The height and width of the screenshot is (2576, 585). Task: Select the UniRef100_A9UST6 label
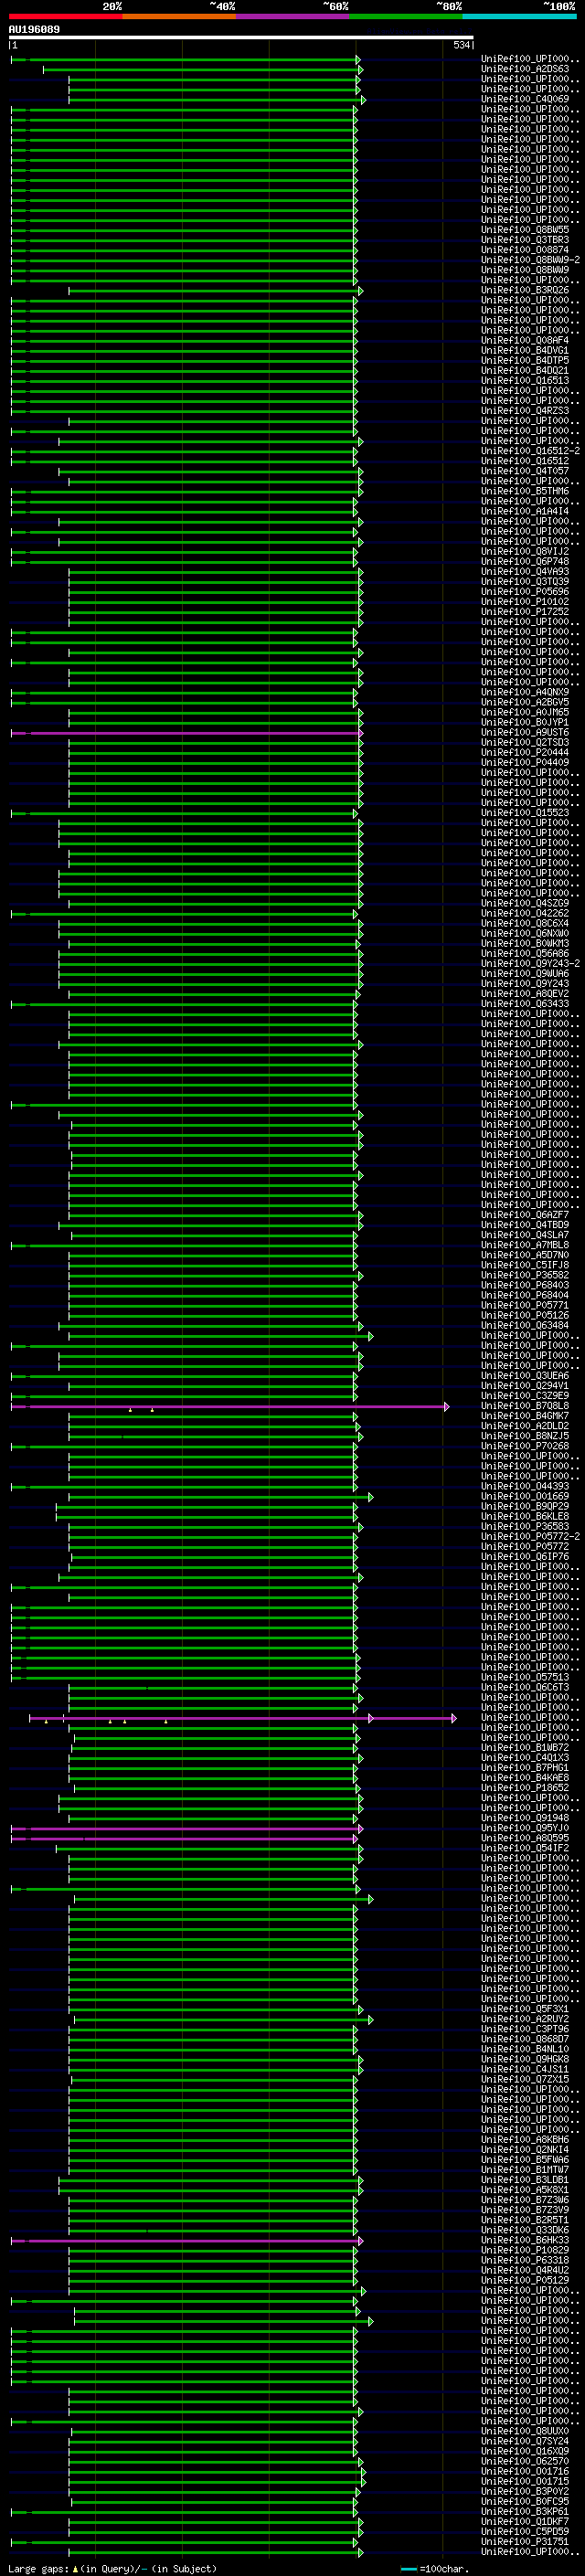[x=525, y=733]
